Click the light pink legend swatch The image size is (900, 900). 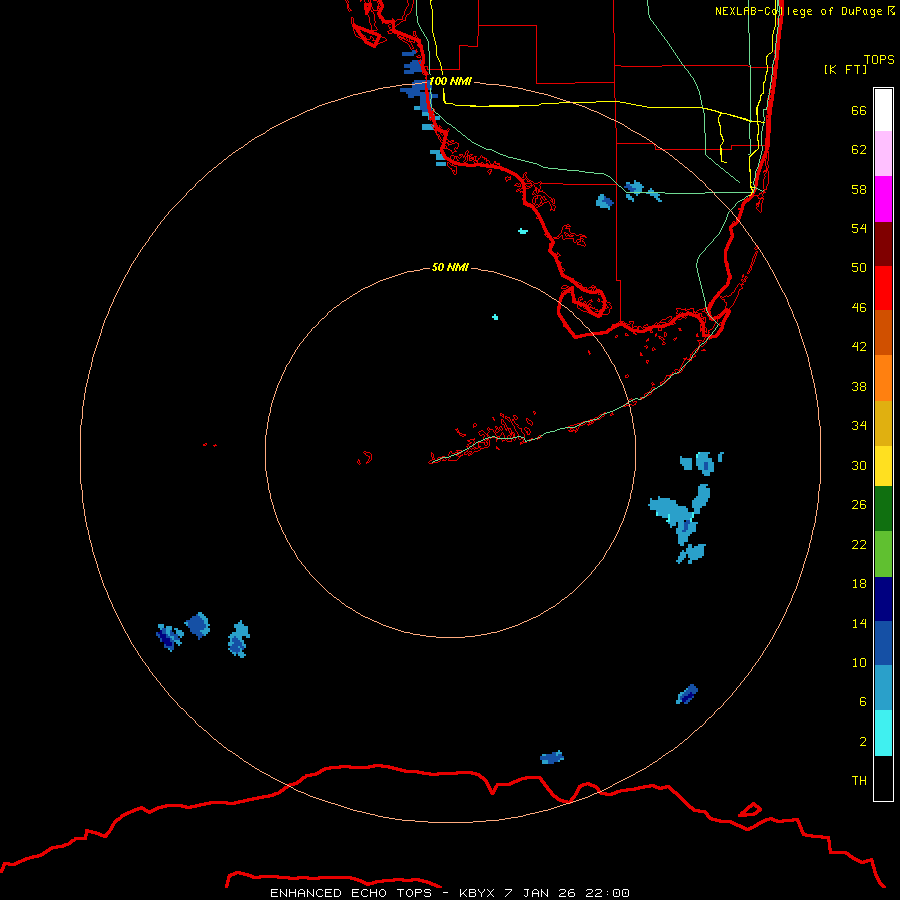pos(883,153)
